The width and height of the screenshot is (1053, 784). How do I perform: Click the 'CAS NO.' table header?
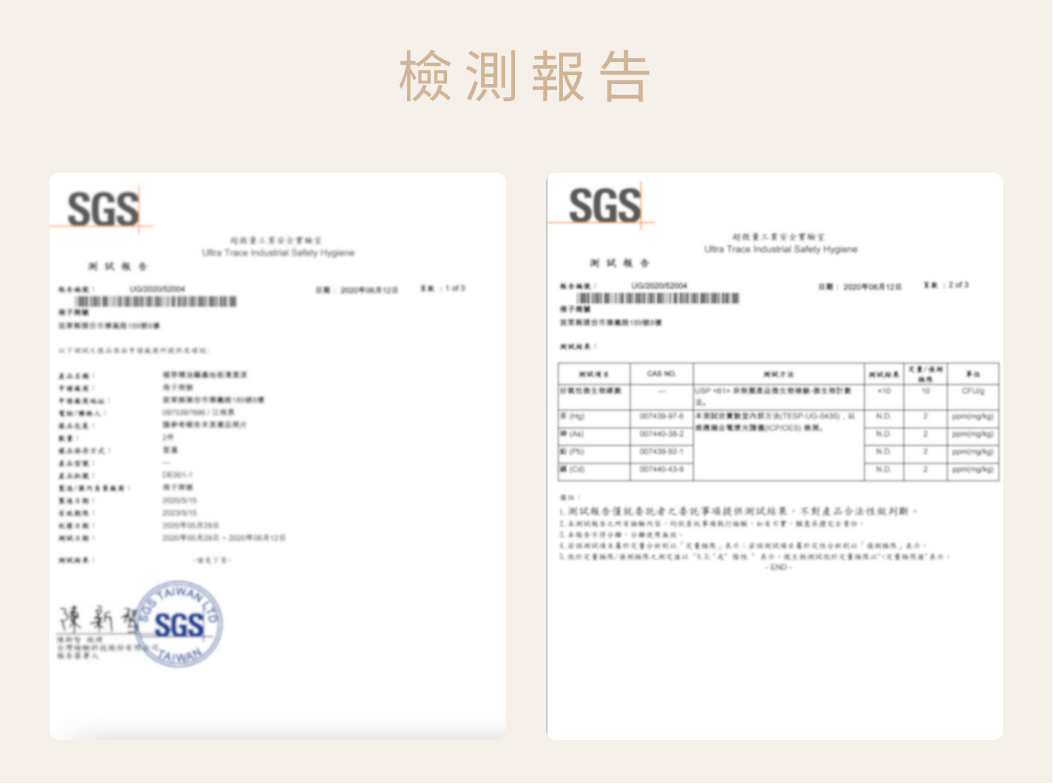coord(661,374)
